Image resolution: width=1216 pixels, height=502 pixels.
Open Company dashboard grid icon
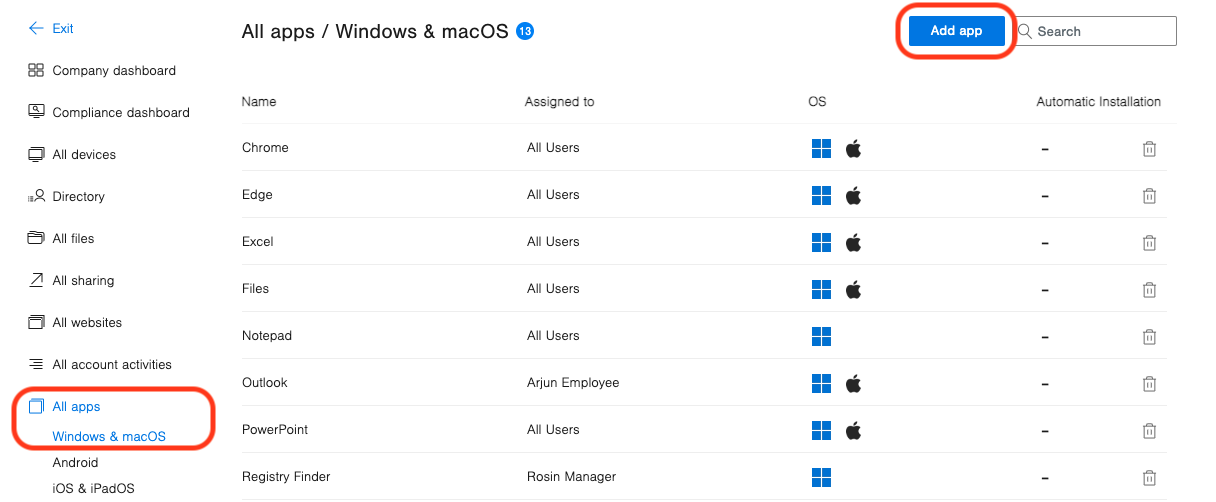point(36,71)
